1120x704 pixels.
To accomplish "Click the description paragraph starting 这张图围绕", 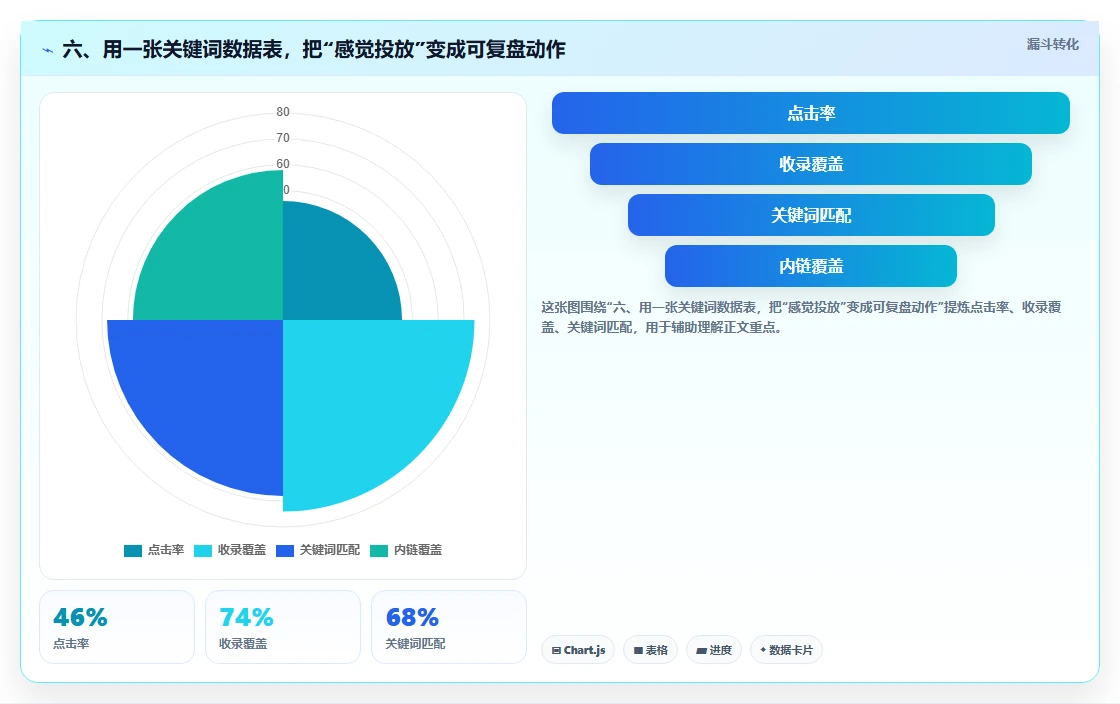I will (801, 317).
